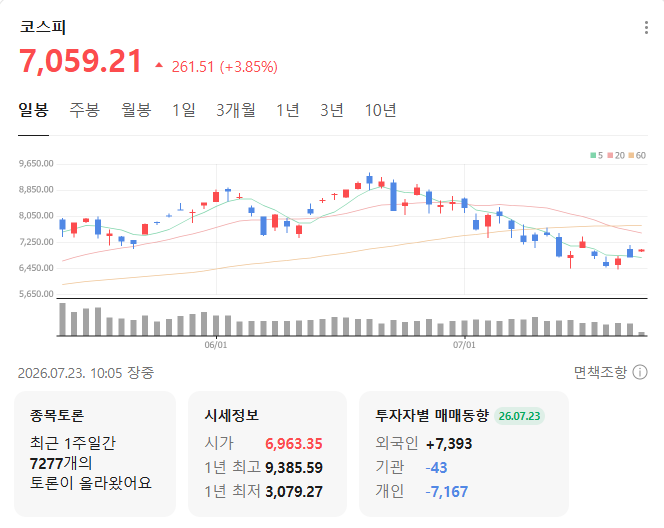Viewport: 664px width, 528px height.
Task: Click the 7,250.00 y-axis label
Action: tap(36, 242)
